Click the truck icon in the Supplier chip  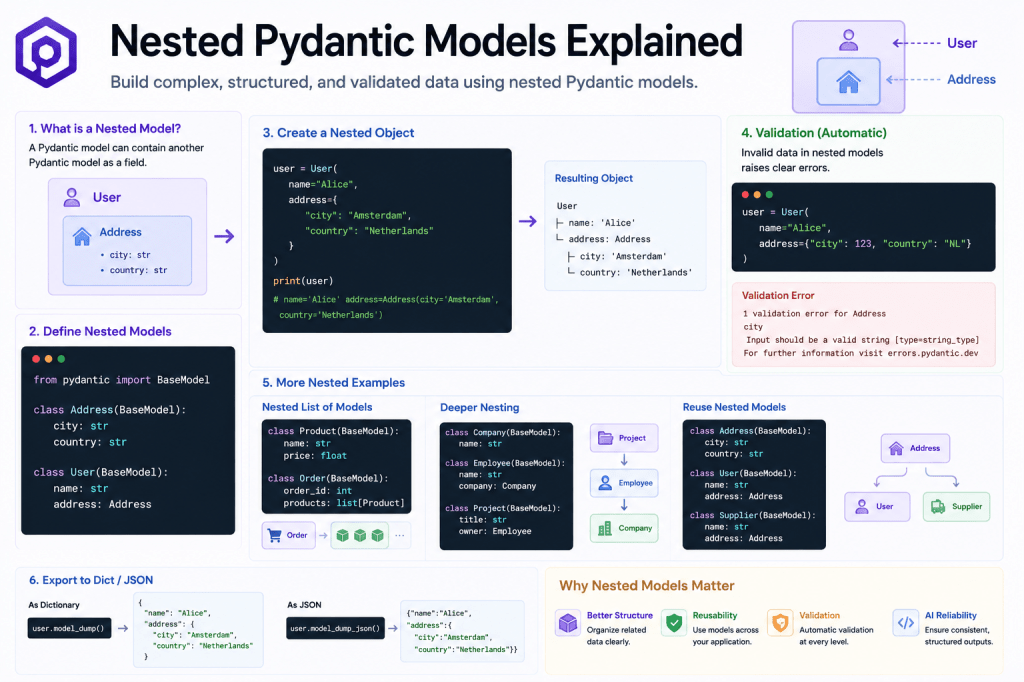pos(938,506)
